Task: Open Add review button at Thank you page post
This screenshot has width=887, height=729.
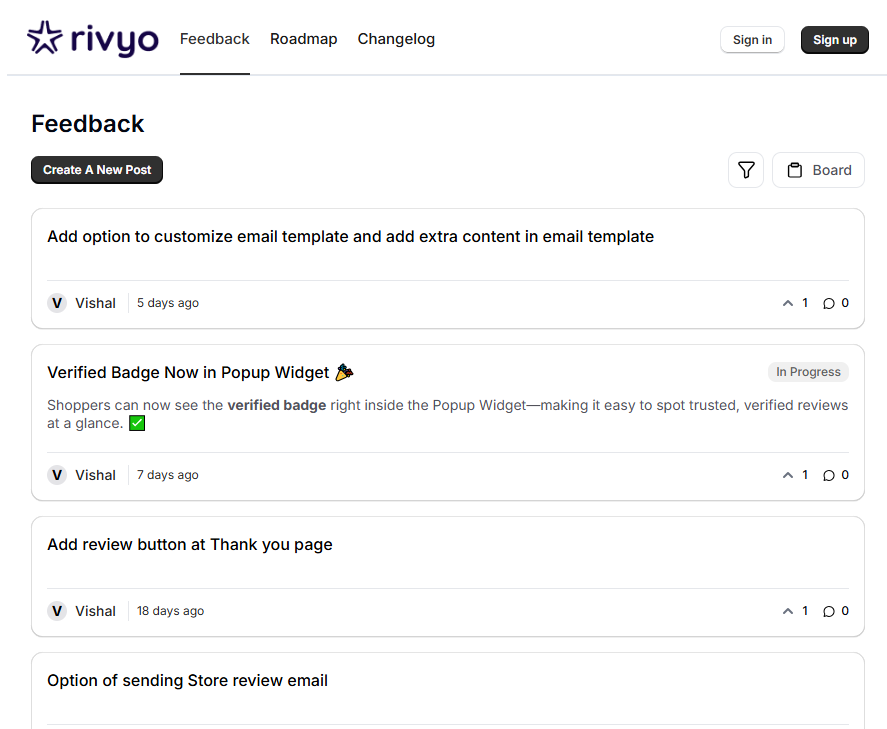Action: 190,544
